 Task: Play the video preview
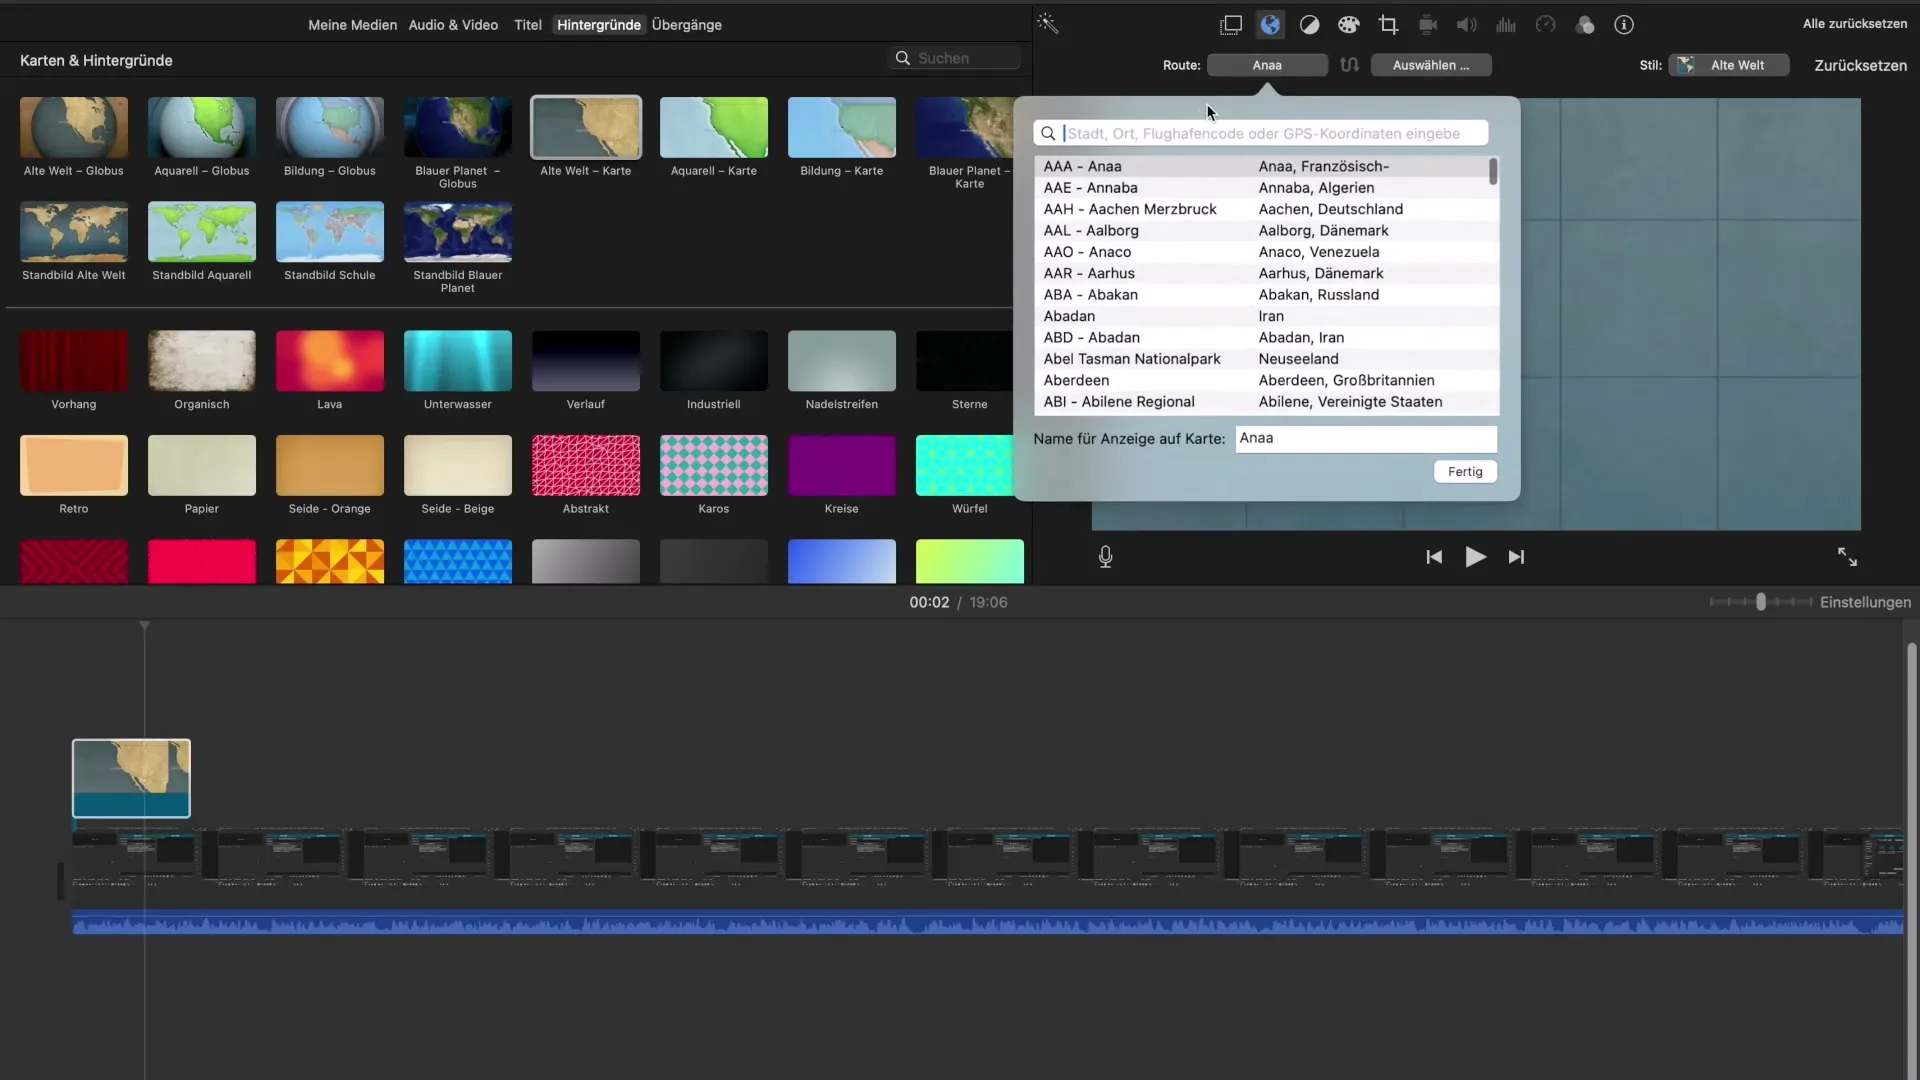tap(1475, 557)
